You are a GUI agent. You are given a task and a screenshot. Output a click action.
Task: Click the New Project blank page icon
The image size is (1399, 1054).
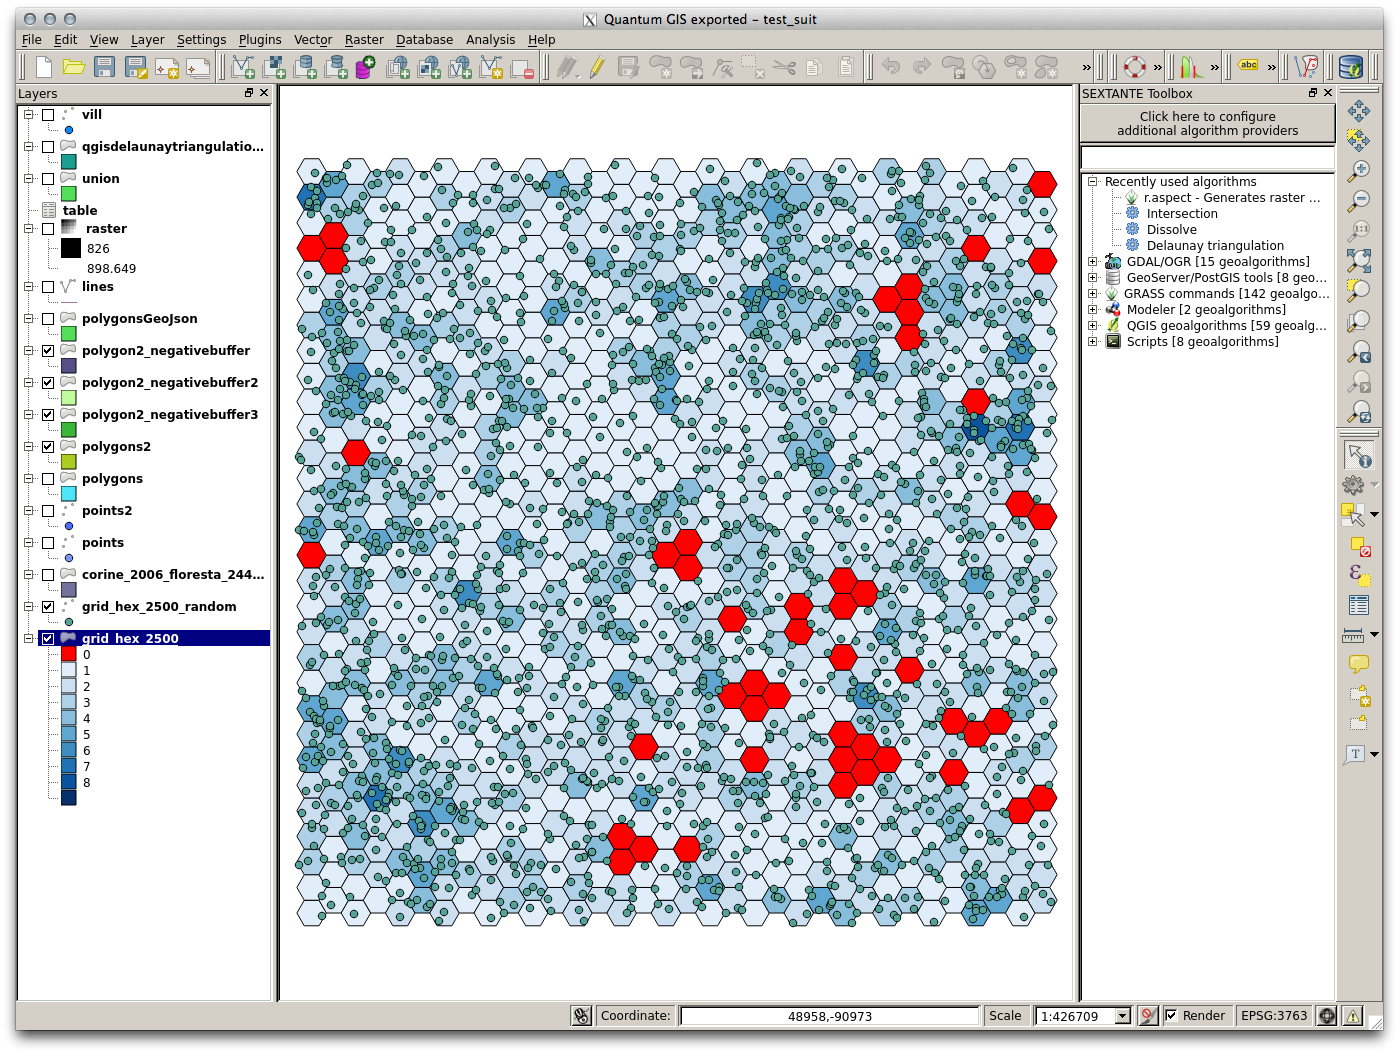pos(43,67)
